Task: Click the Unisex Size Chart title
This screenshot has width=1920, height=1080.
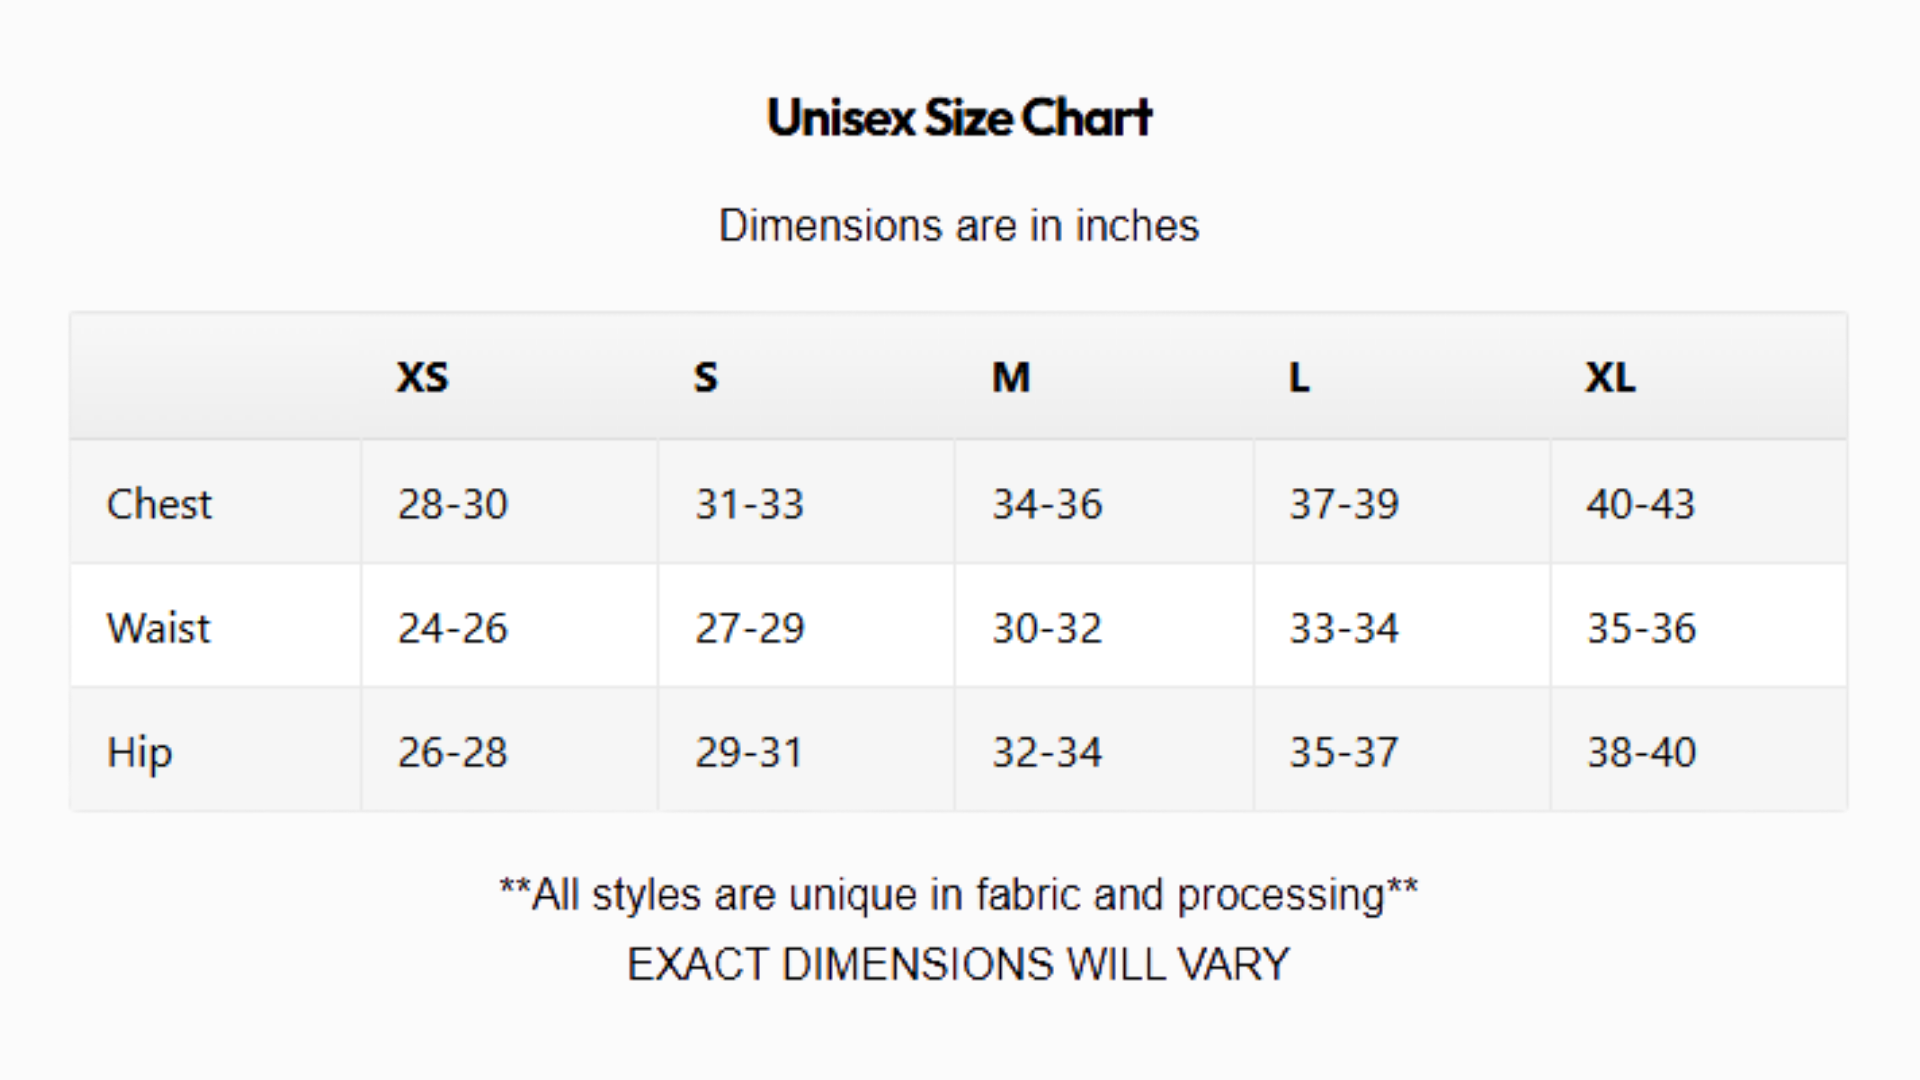Action: tap(959, 118)
